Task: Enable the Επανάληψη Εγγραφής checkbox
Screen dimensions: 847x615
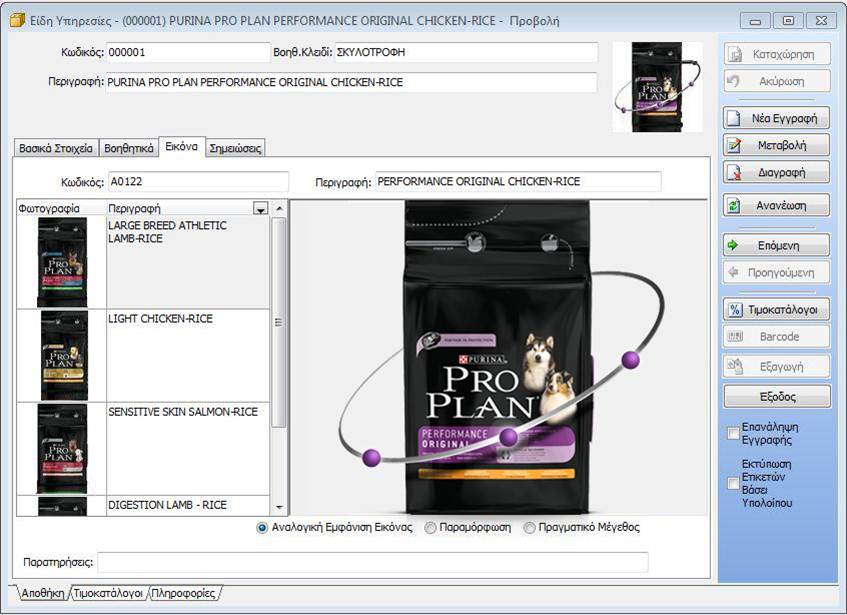Action: click(733, 433)
